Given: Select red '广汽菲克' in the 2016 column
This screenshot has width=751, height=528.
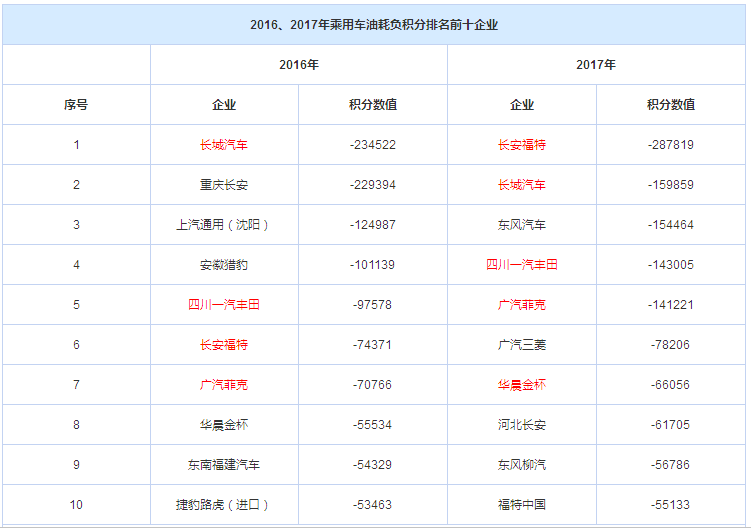Looking at the screenshot, I should click(x=224, y=385).
